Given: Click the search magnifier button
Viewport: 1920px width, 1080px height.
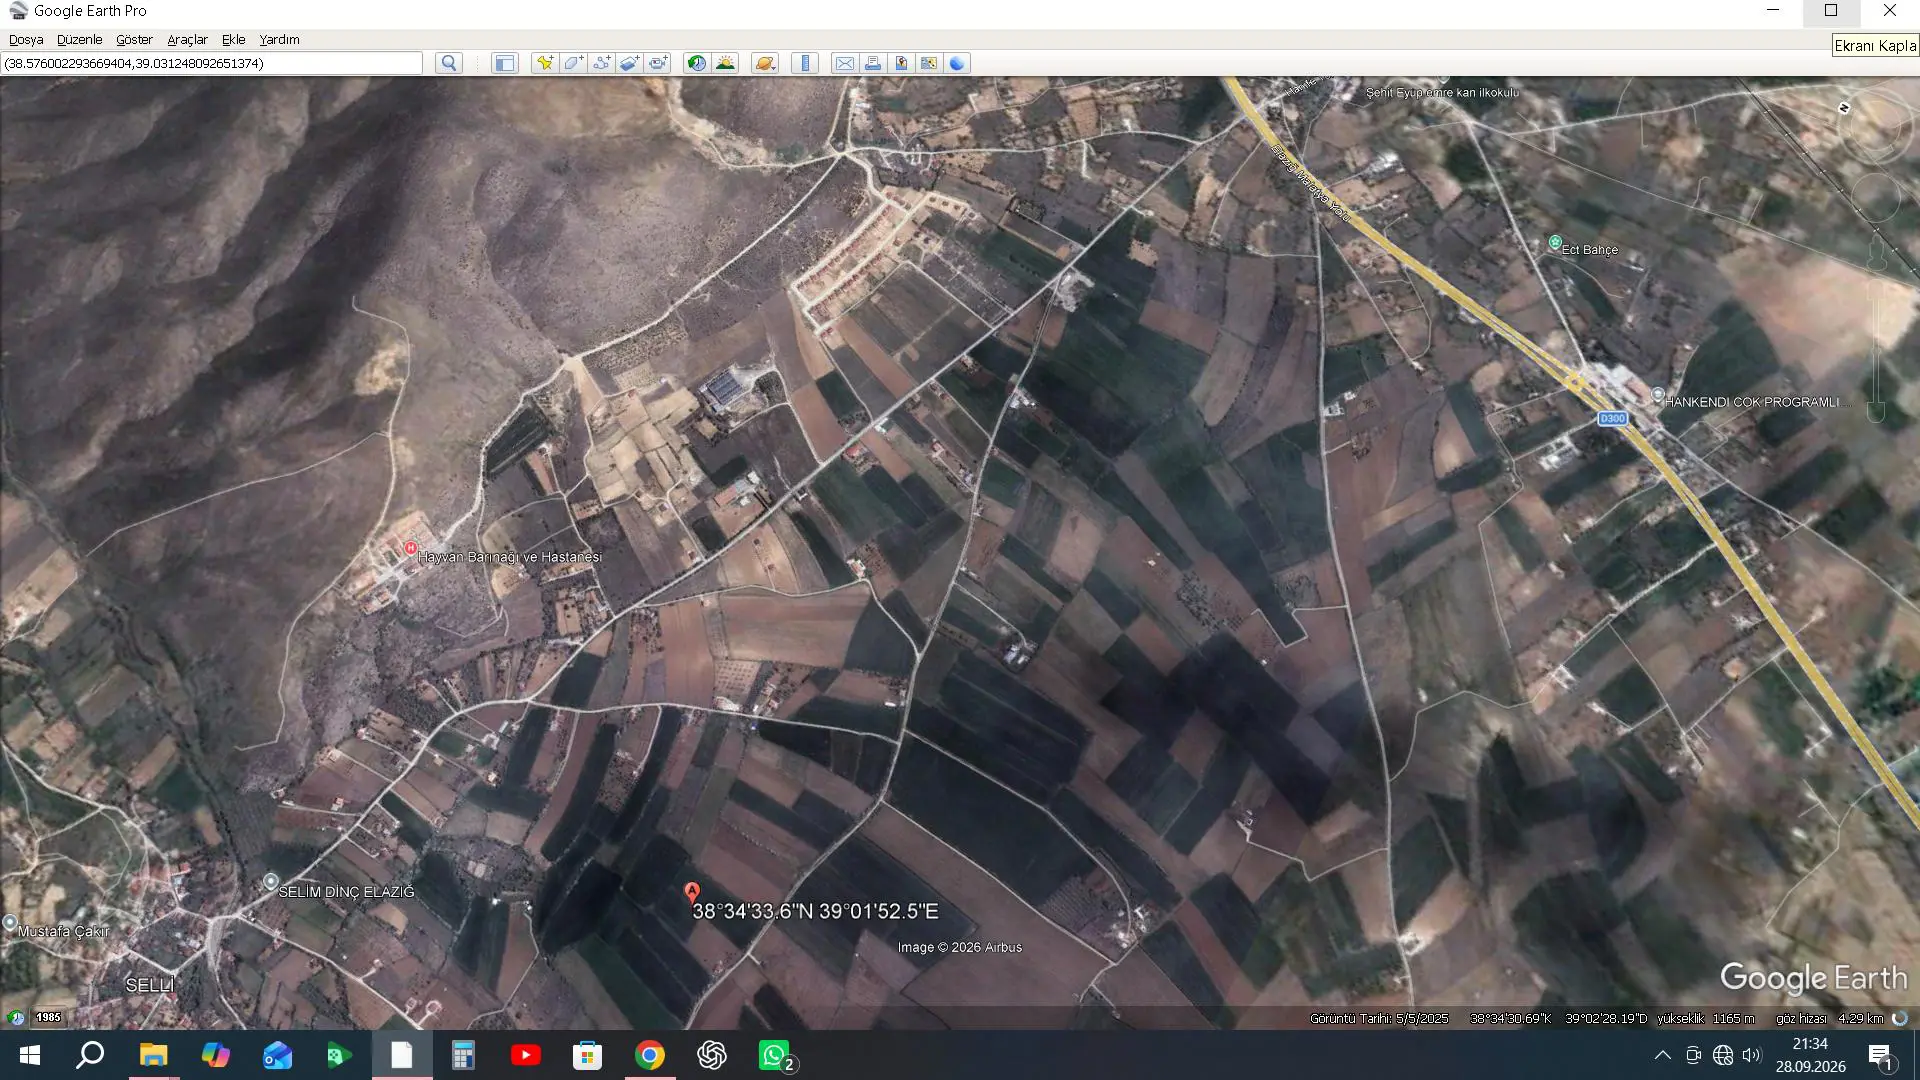Looking at the screenshot, I should click(x=449, y=63).
